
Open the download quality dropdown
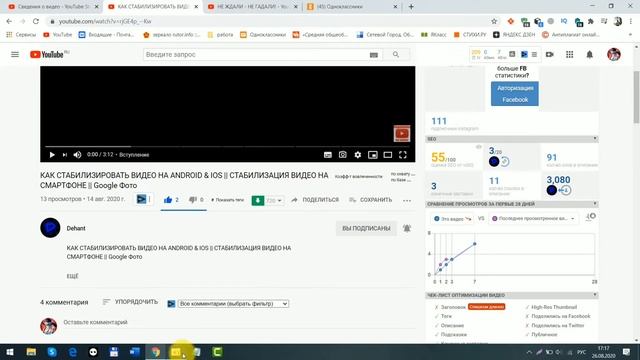coord(274,200)
